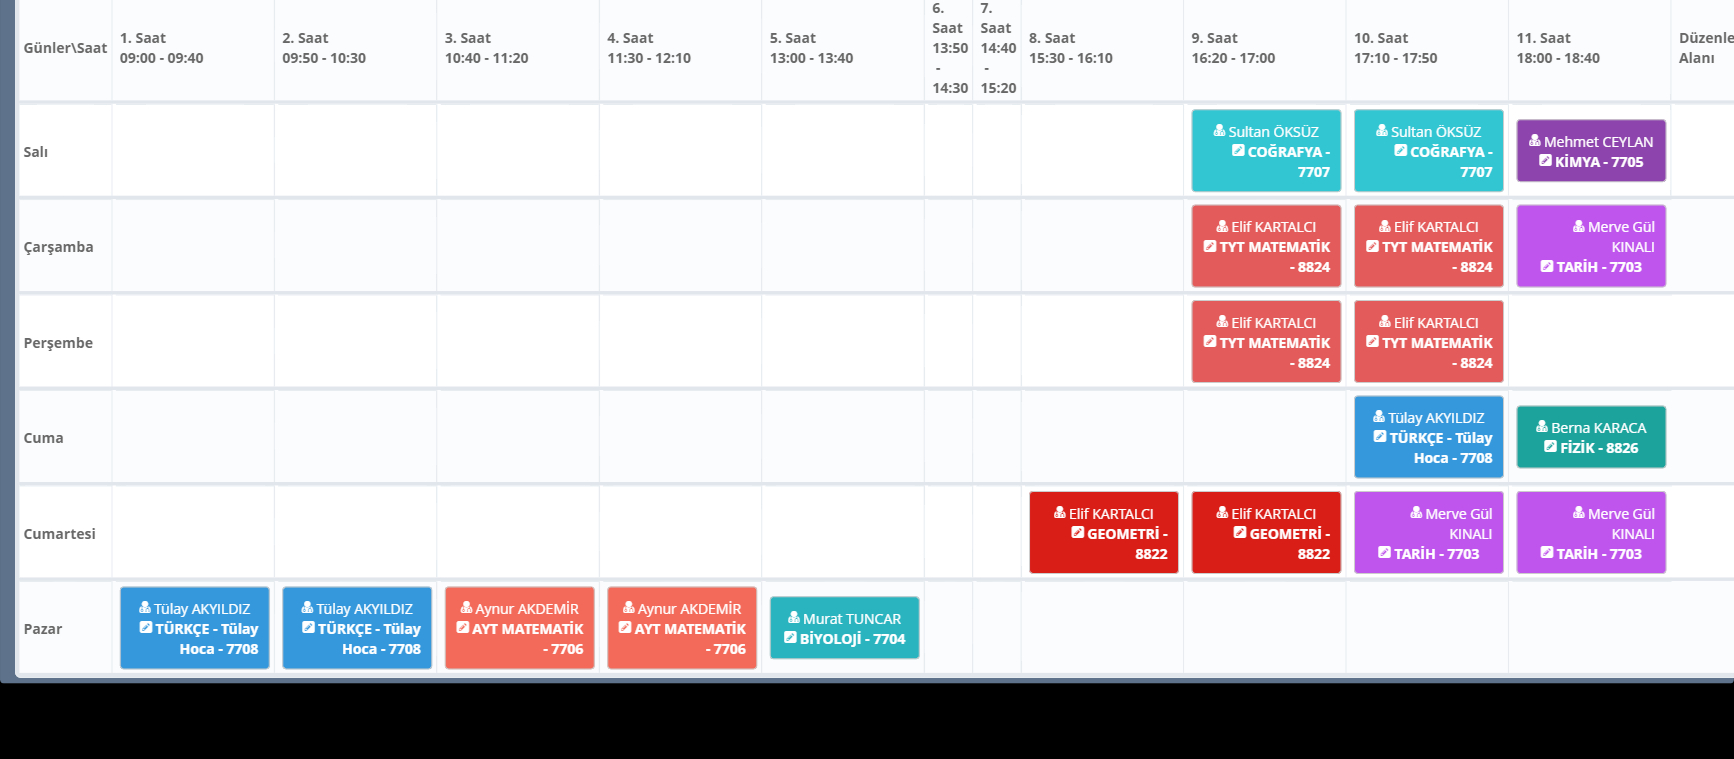Viewport: 1734px width, 759px height.
Task: Click the edit icon on Cuma's TÜRKÇE card
Action: [x=1380, y=437]
